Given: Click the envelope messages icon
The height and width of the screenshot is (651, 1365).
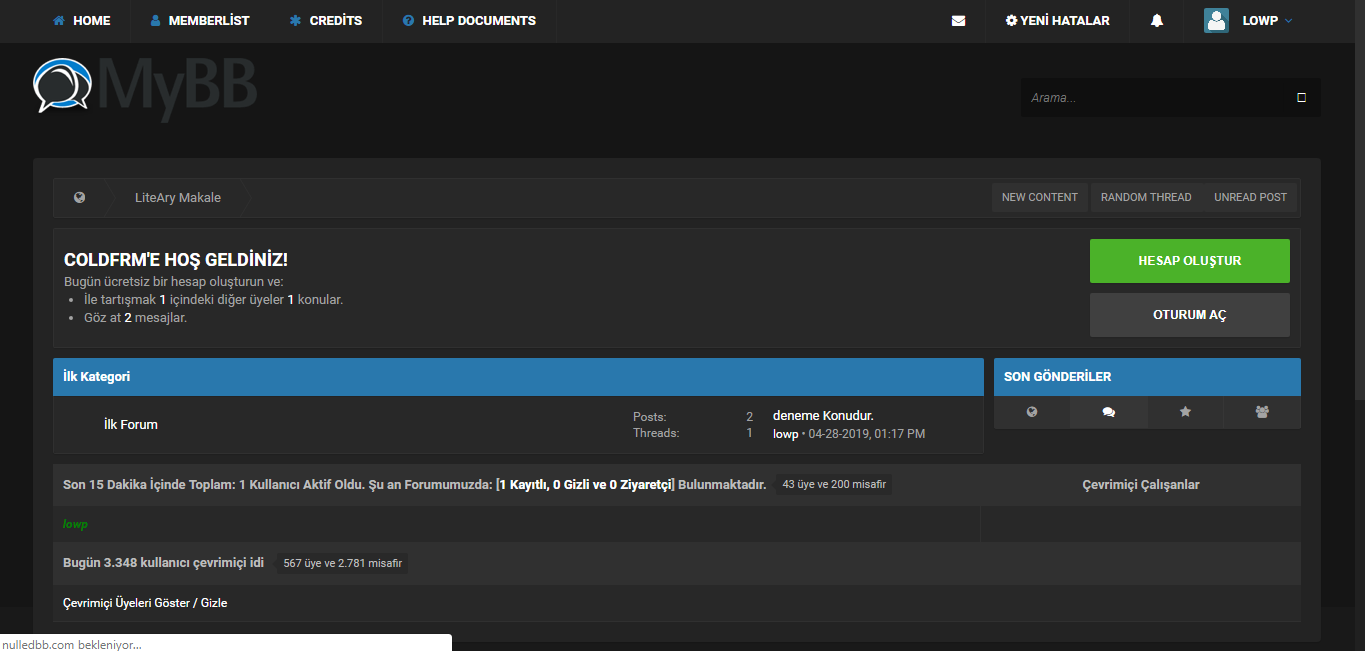Looking at the screenshot, I should (958, 21).
